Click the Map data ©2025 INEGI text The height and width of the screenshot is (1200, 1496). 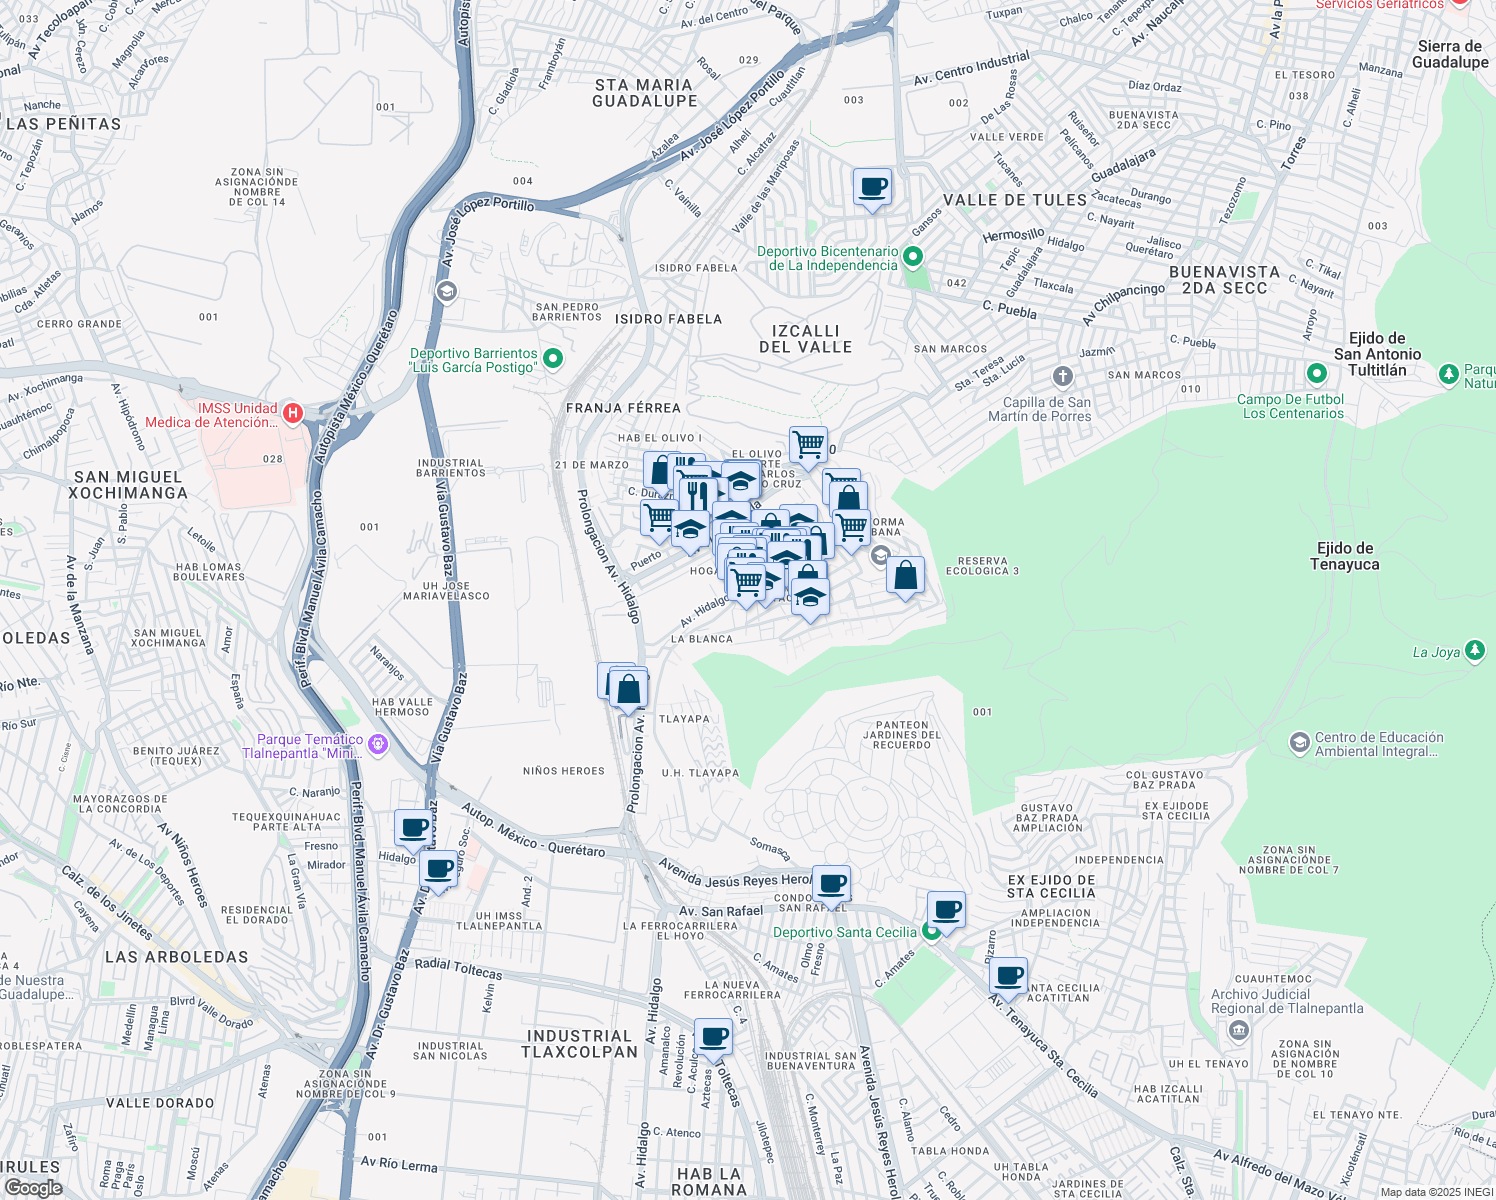1436,1192
